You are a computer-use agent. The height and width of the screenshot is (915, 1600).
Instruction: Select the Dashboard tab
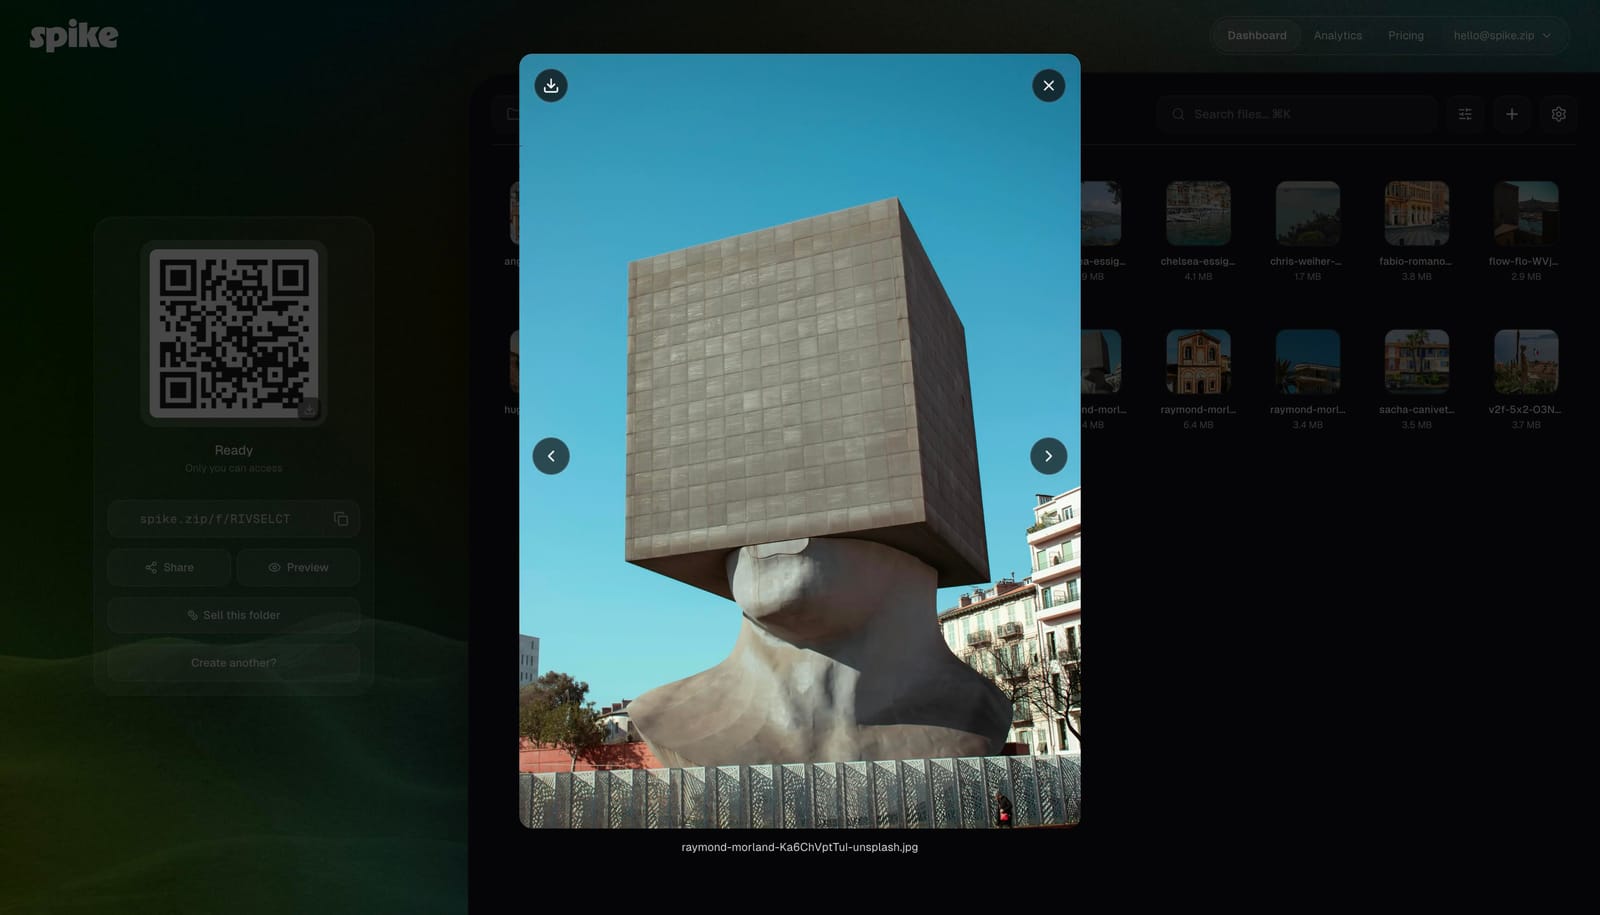tap(1257, 36)
